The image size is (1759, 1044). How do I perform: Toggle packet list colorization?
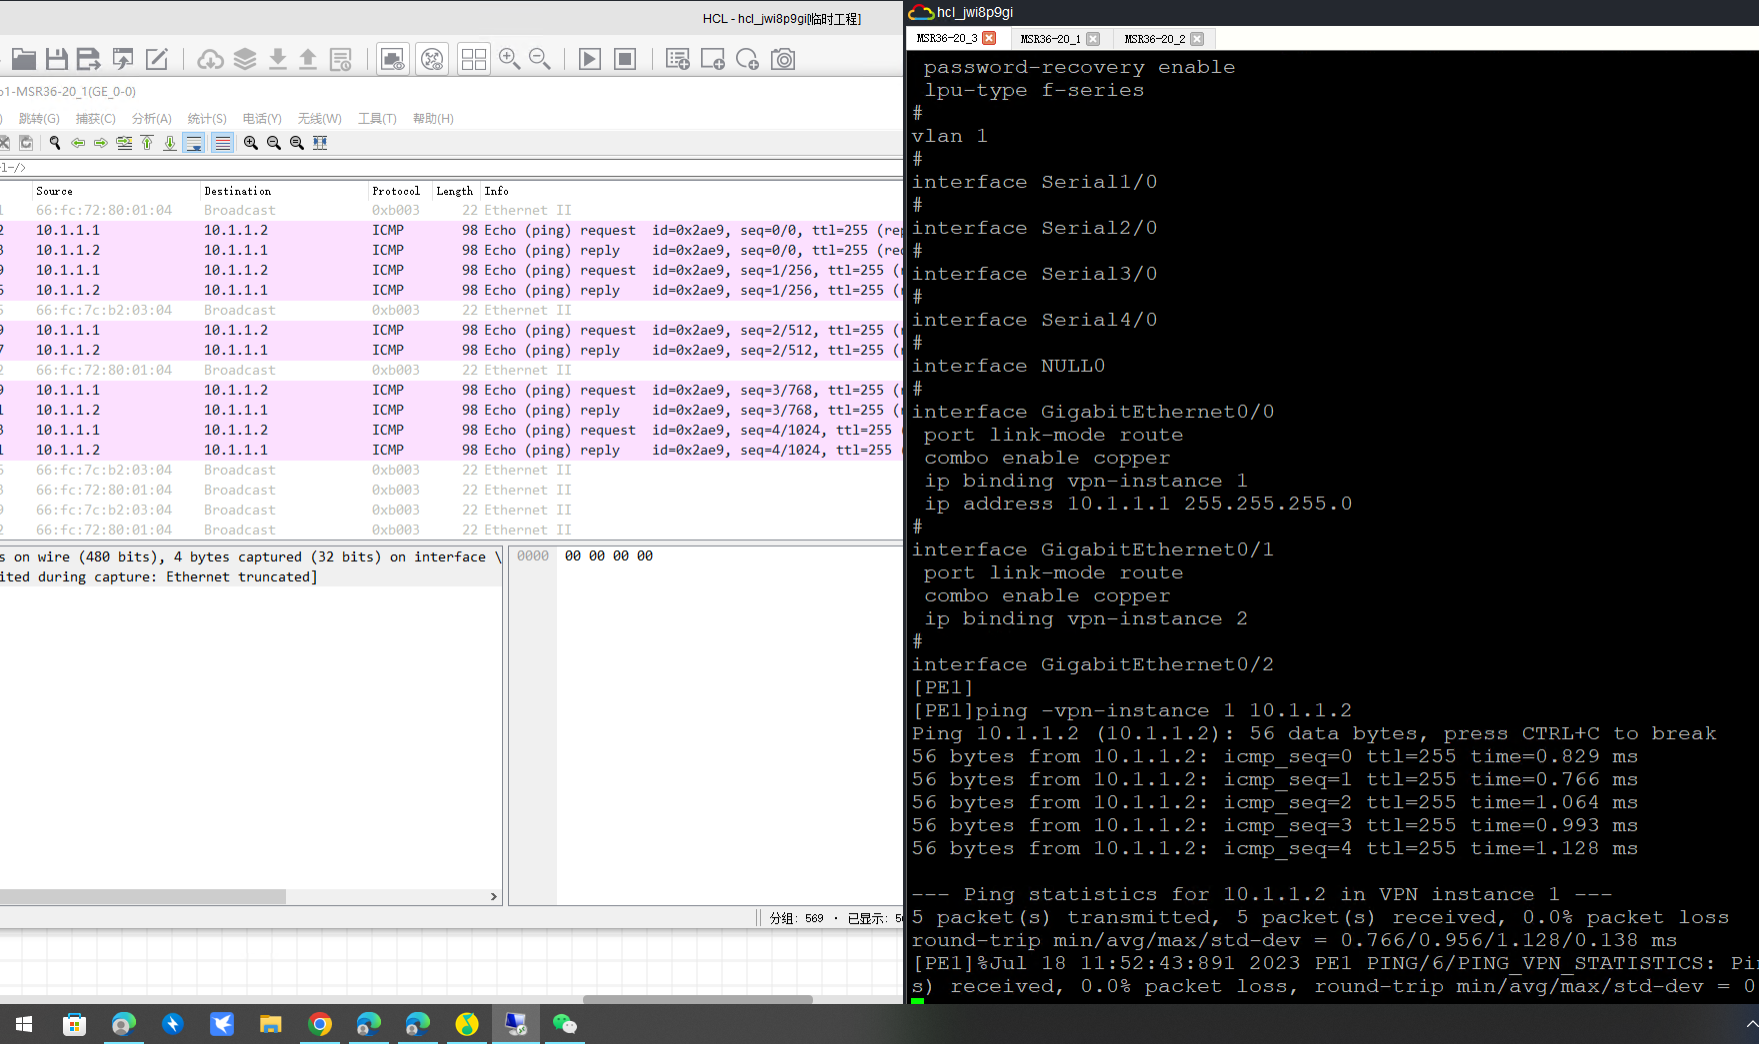click(222, 143)
